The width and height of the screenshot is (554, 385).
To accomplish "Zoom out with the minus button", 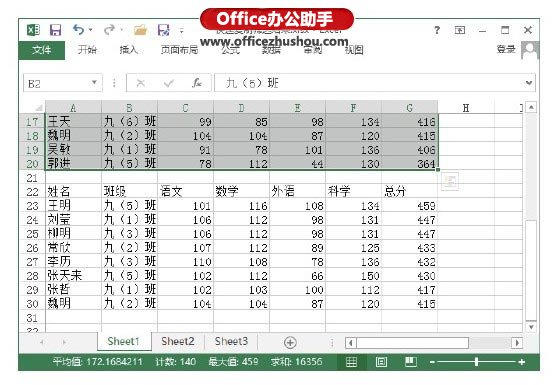I will pyautogui.click(x=432, y=362).
